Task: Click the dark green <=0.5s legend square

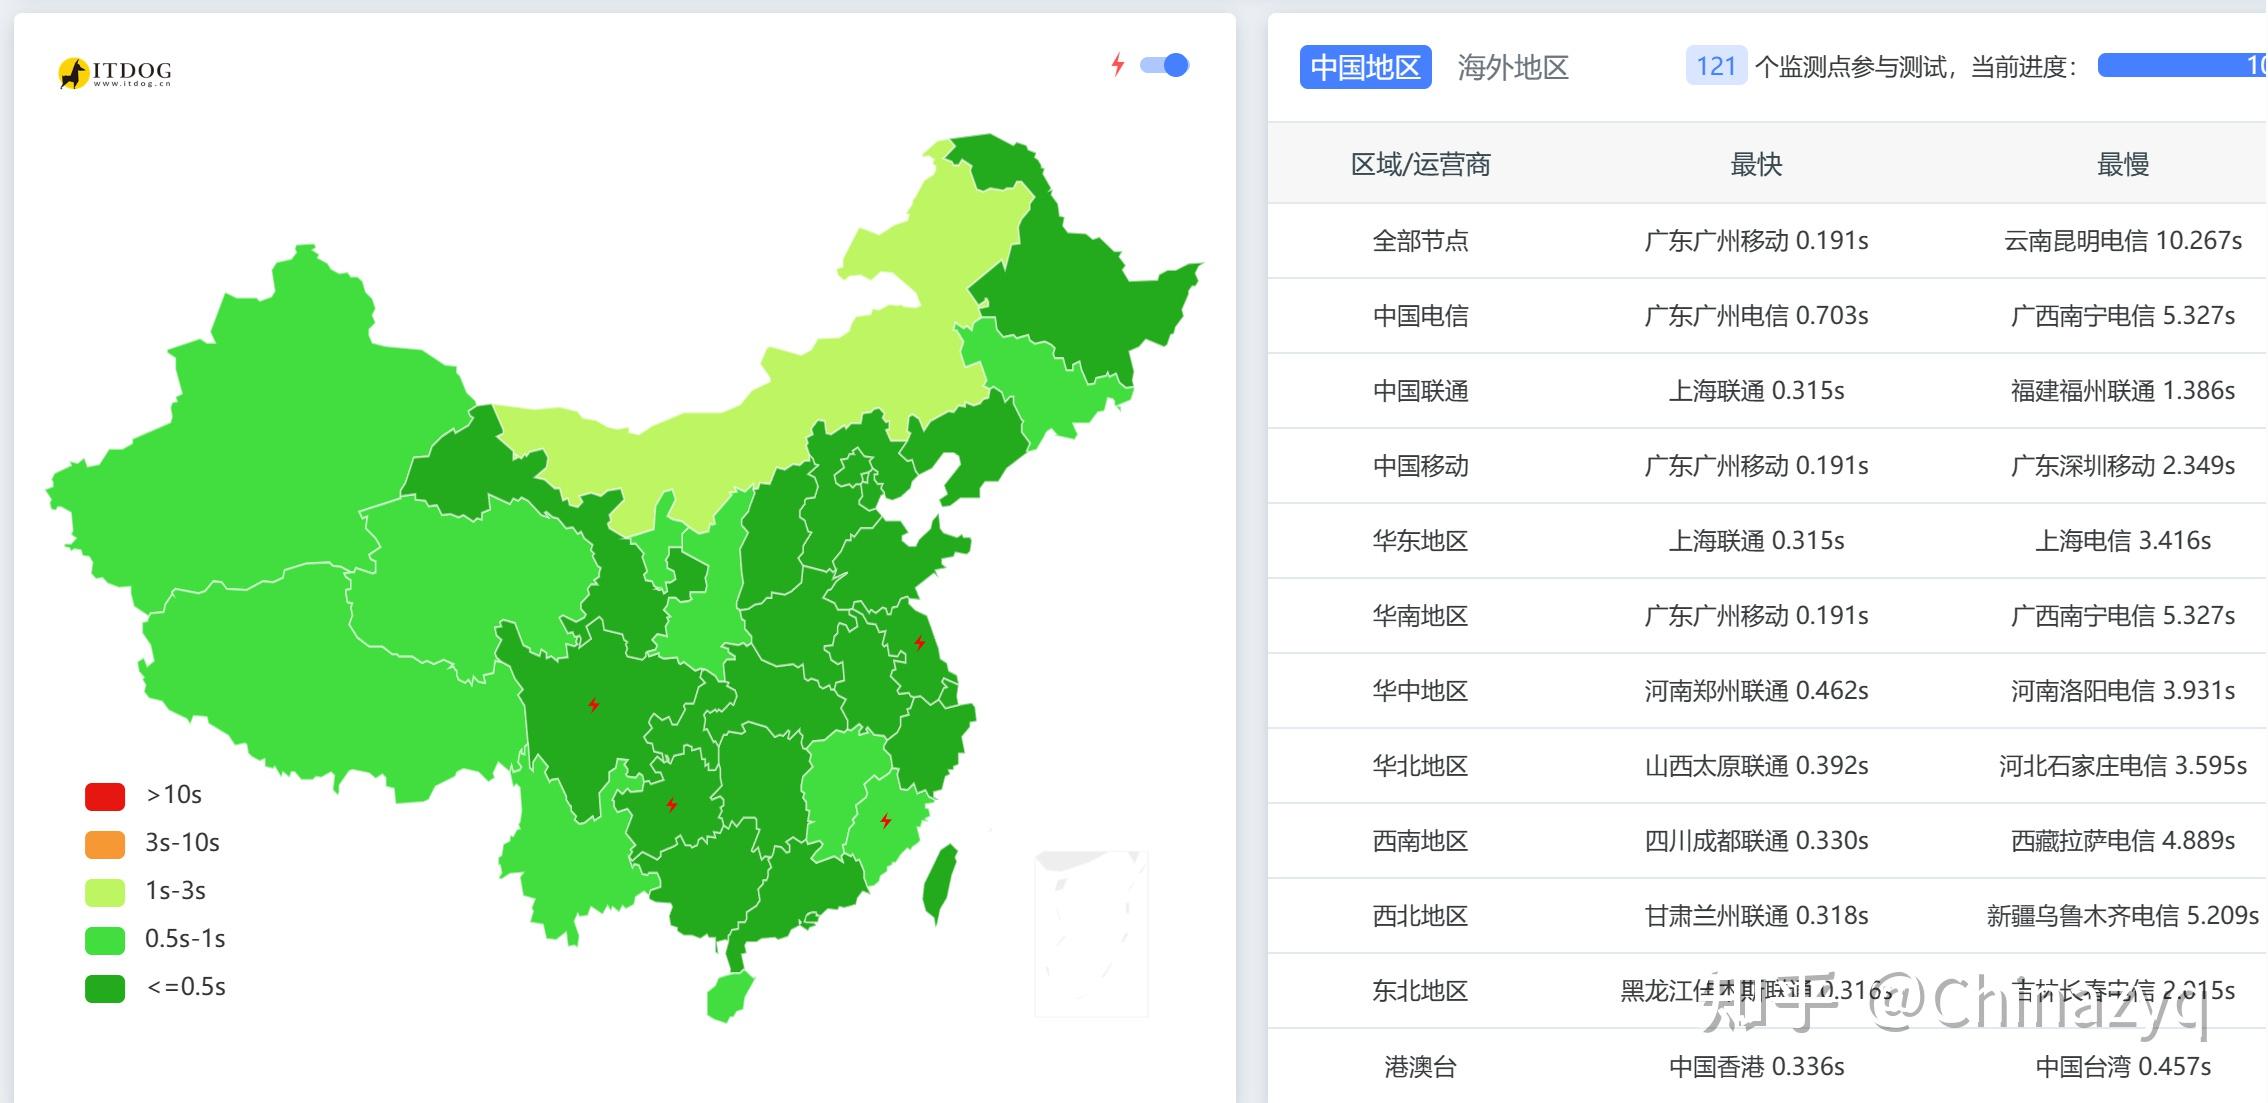Action: point(103,987)
